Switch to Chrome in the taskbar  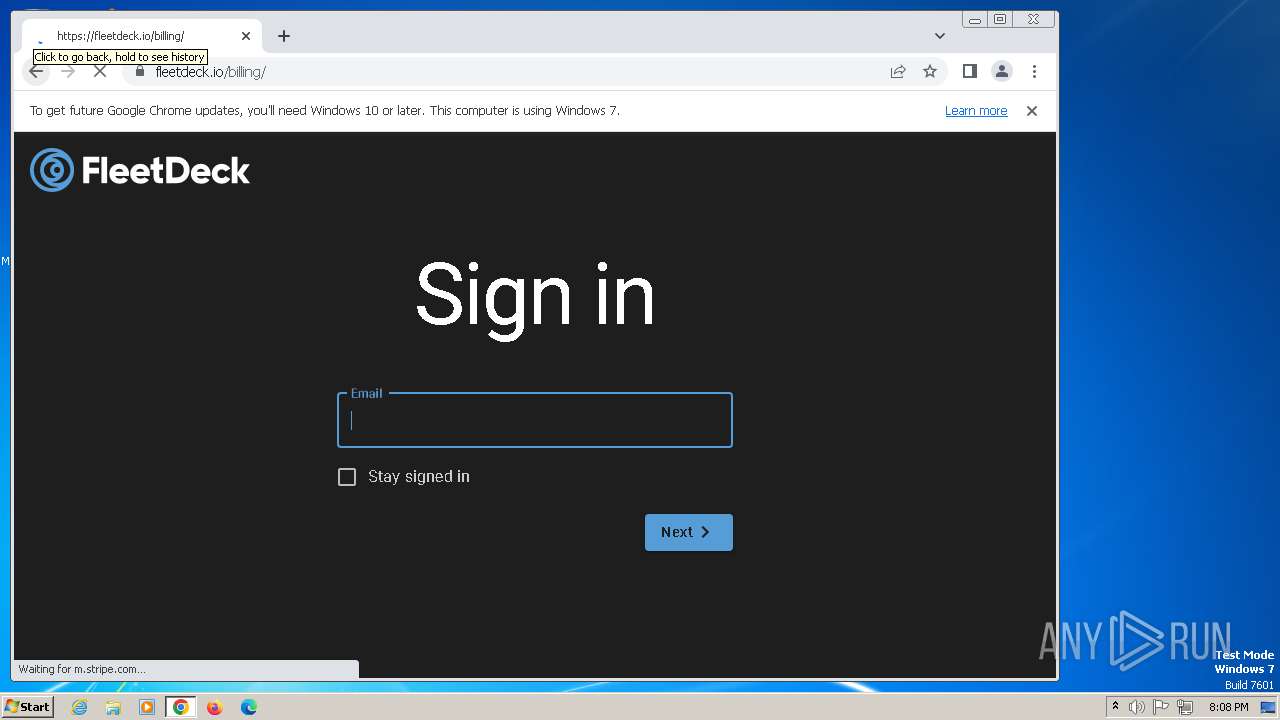[181, 707]
